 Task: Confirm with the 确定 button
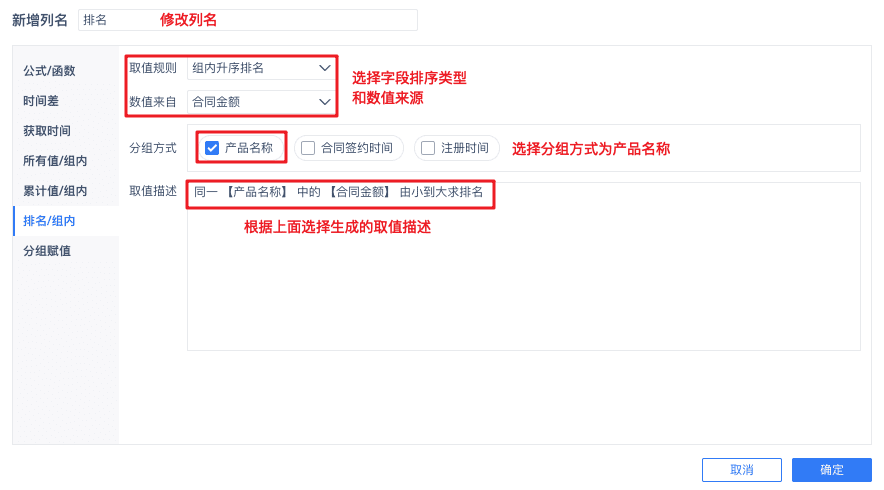[x=832, y=470]
